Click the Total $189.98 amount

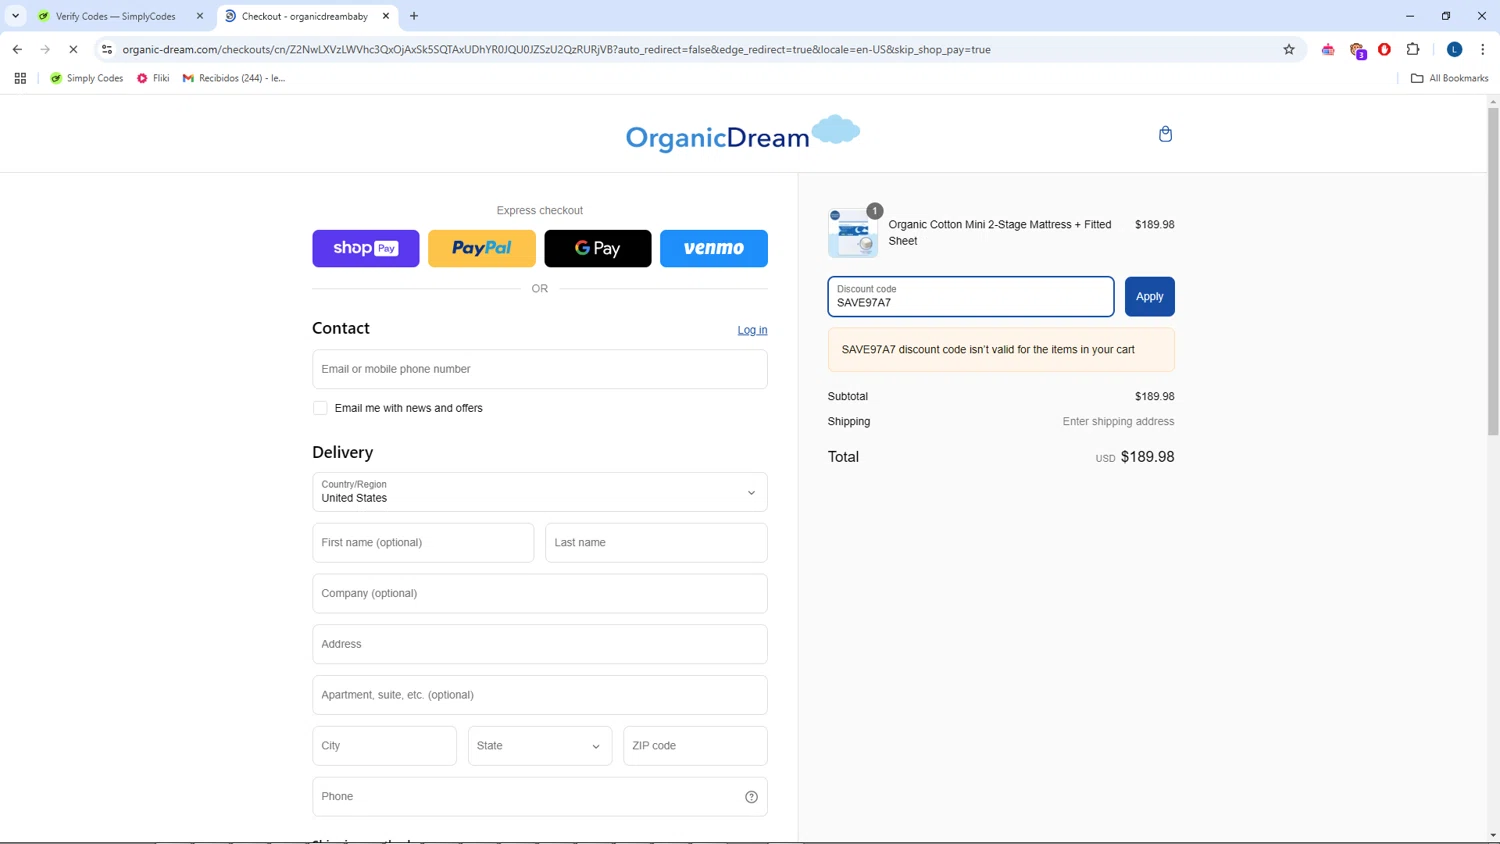(1147, 457)
